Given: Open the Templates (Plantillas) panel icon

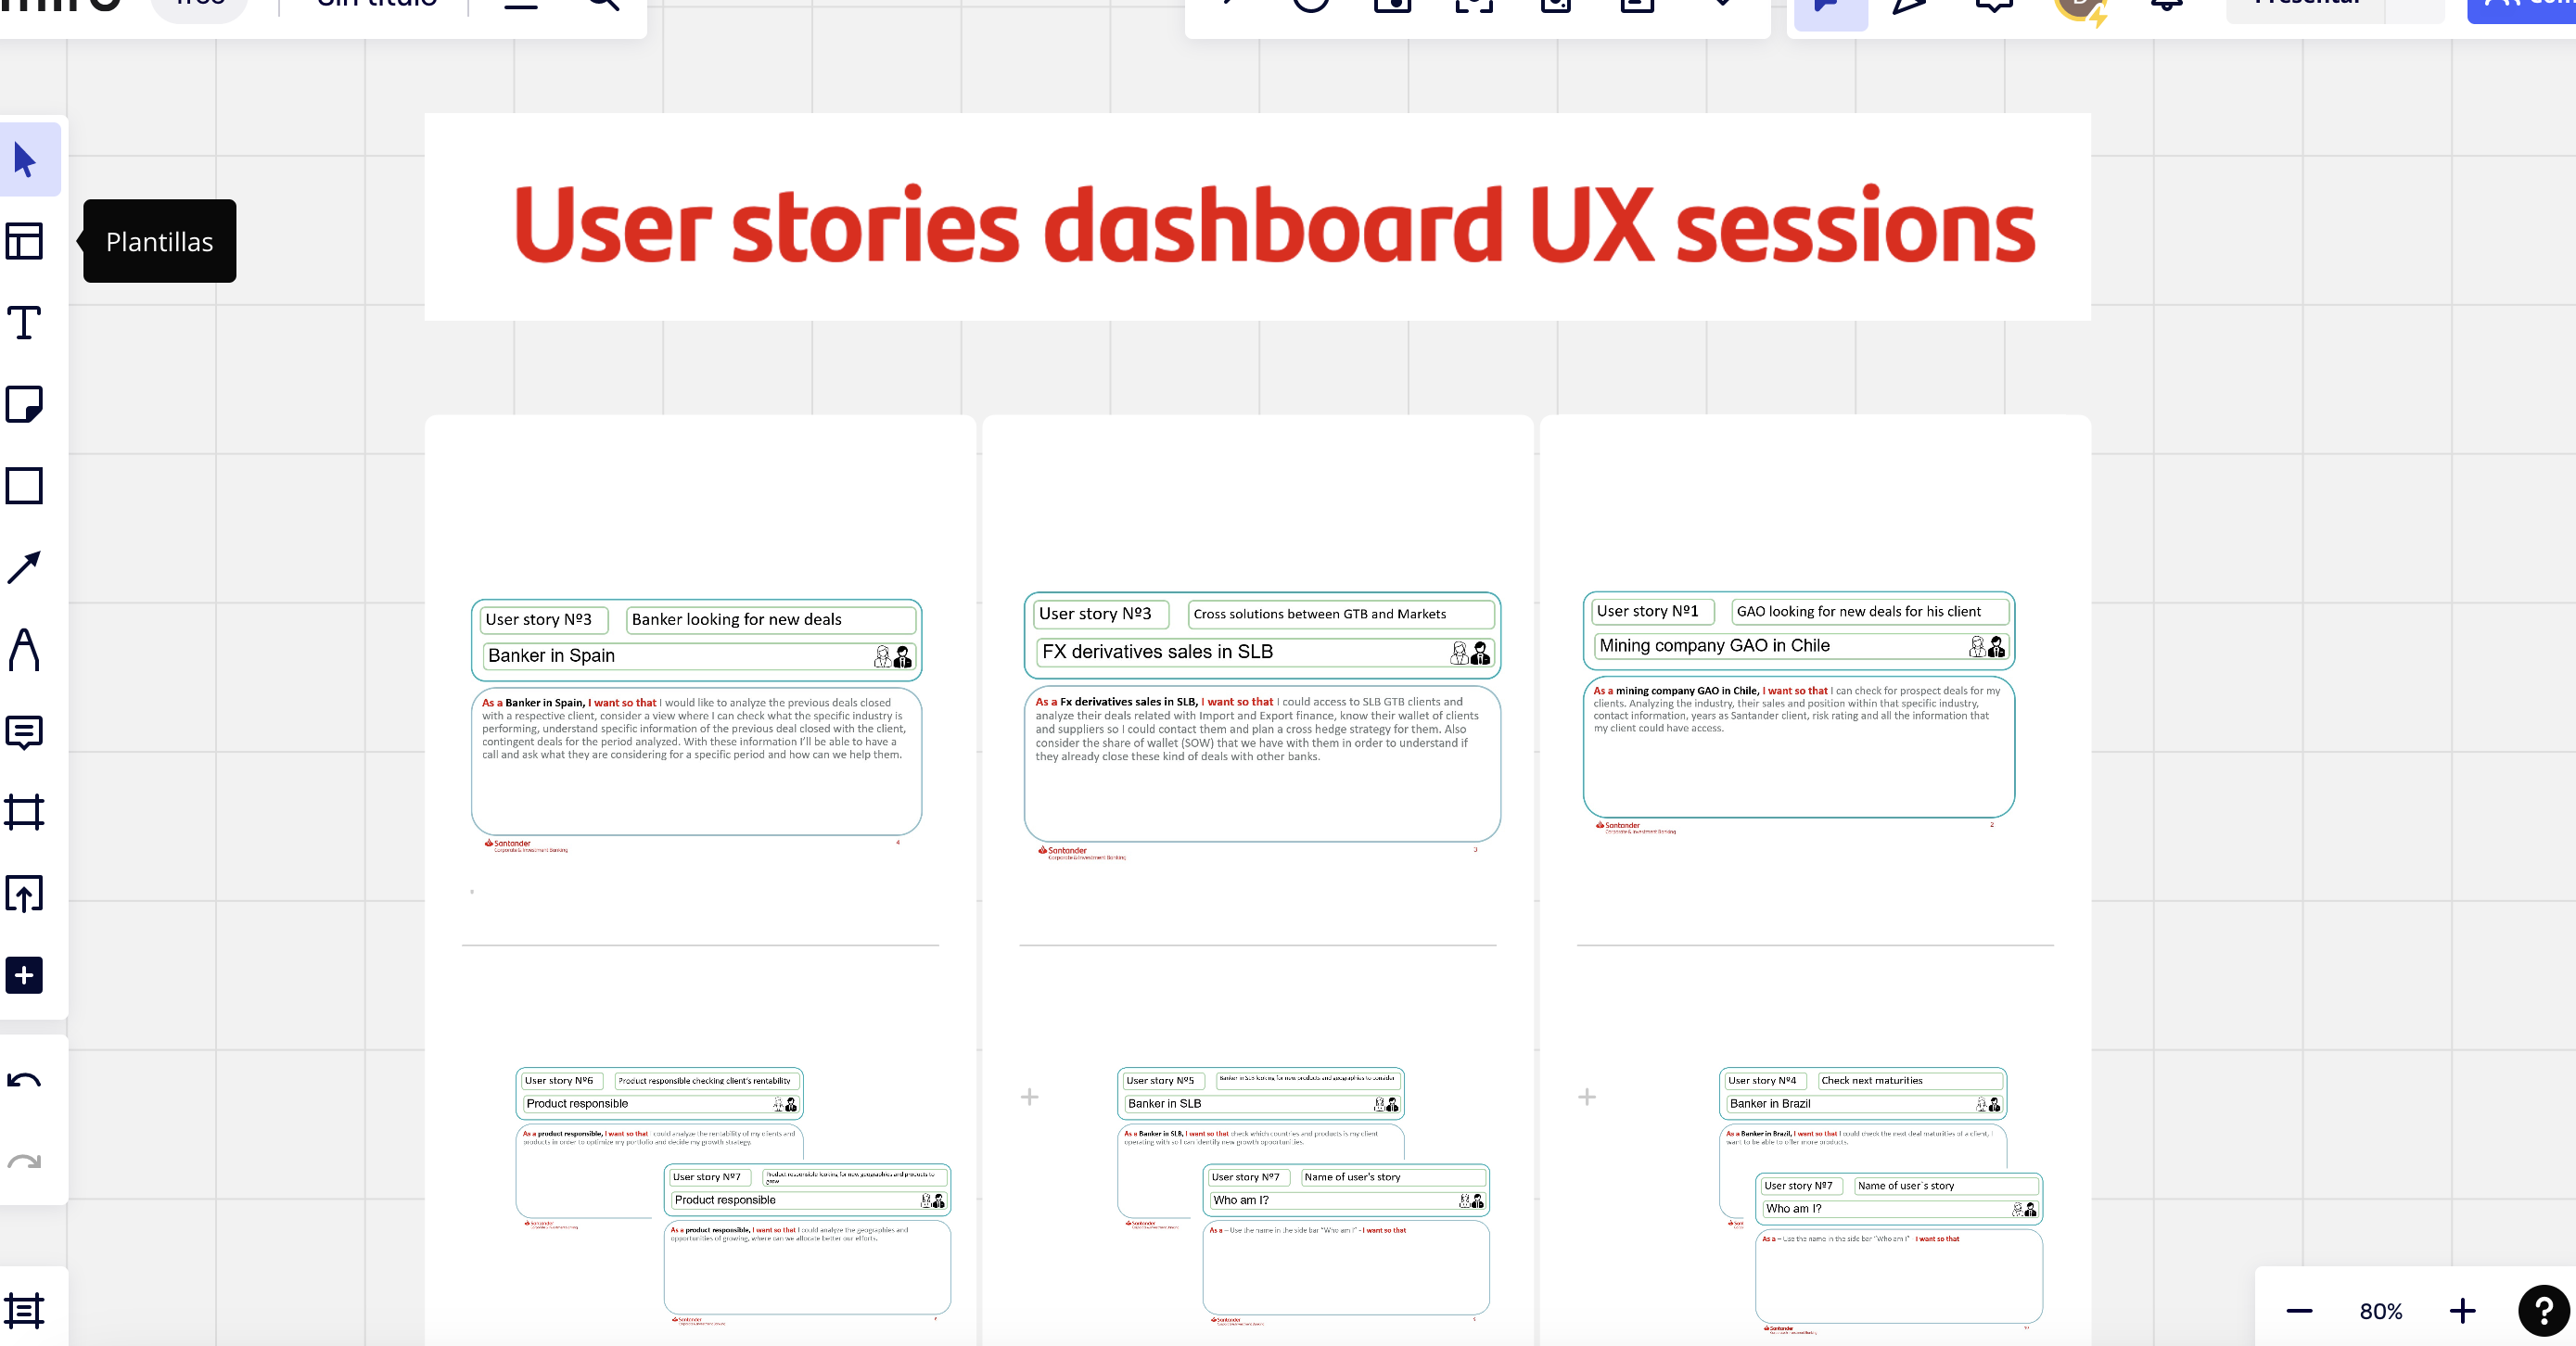Looking at the screenshot, I should click(25, 241).
